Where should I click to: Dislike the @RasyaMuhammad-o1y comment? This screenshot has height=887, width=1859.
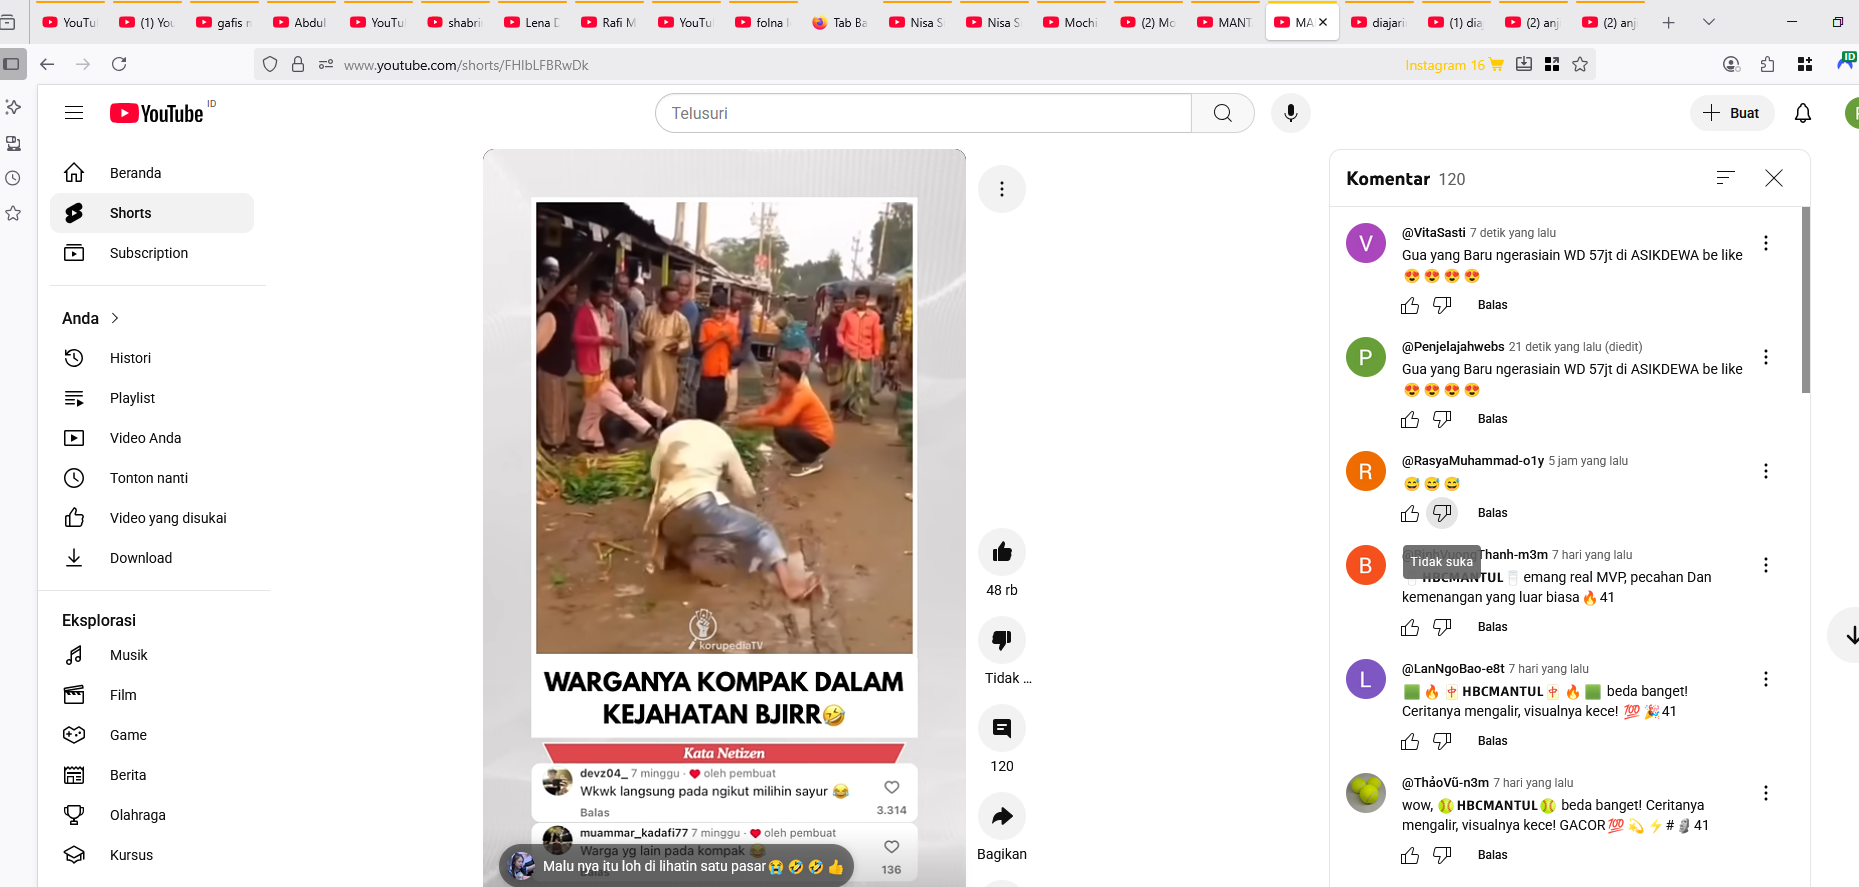click(x=1442, y=513)
